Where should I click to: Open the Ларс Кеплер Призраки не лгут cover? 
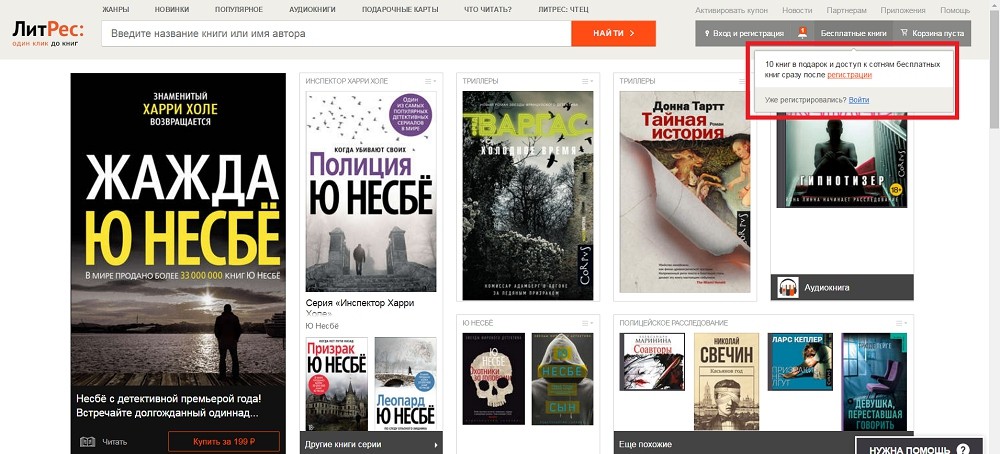click(800, 362)
